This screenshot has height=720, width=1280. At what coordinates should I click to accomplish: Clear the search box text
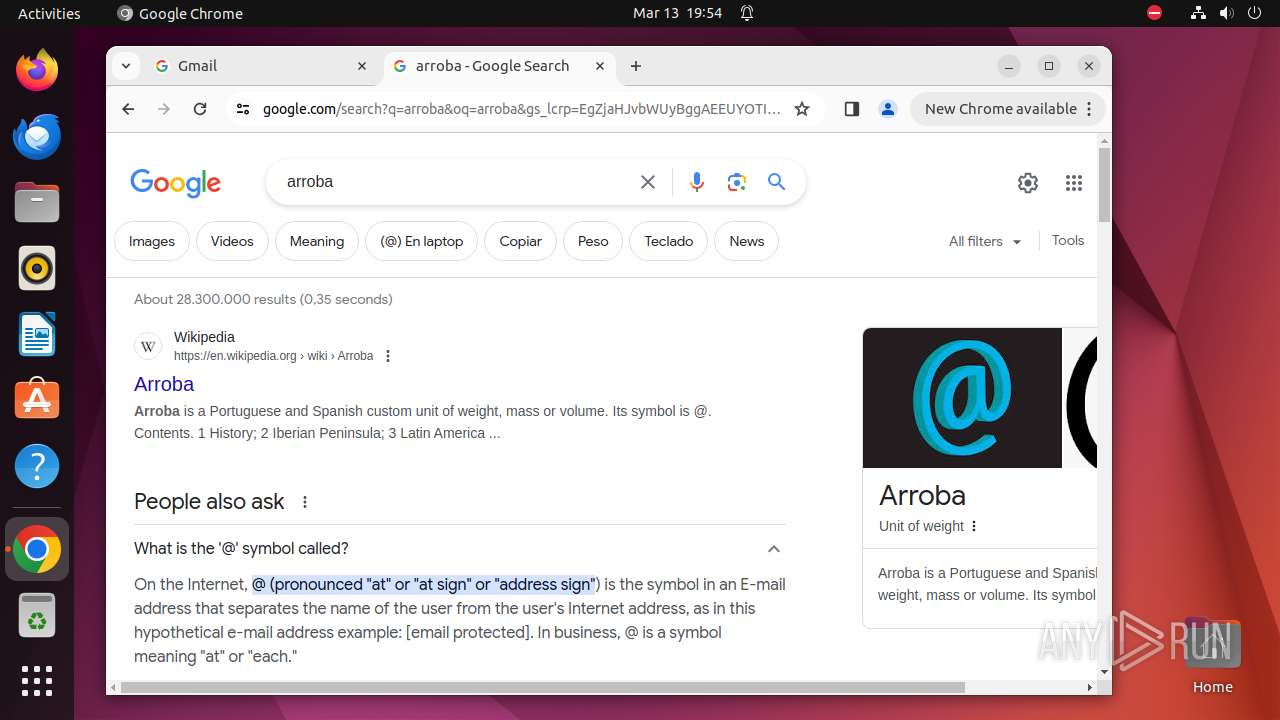[x=648, y=182]
